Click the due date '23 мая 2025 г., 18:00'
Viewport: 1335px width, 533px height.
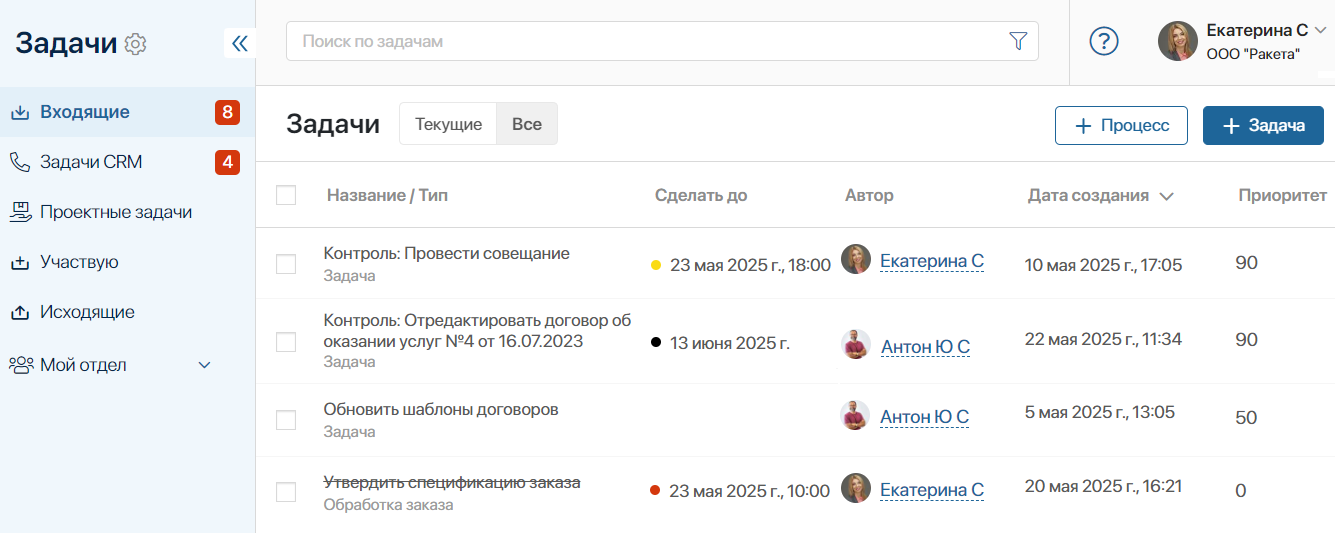coord(750,265)
